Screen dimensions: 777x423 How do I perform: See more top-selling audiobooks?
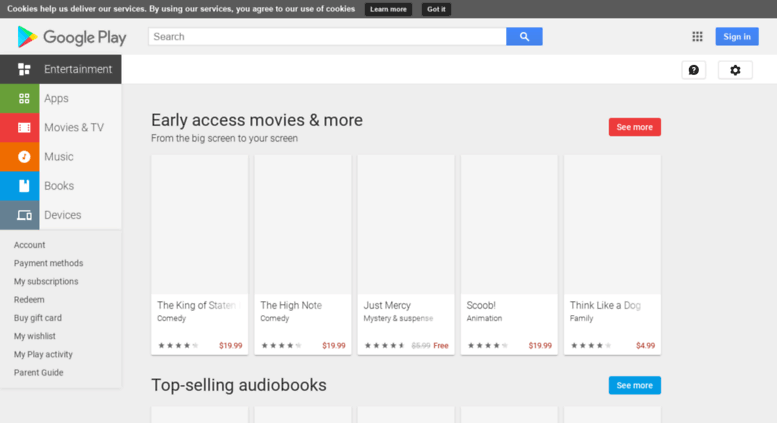point(635,385)
